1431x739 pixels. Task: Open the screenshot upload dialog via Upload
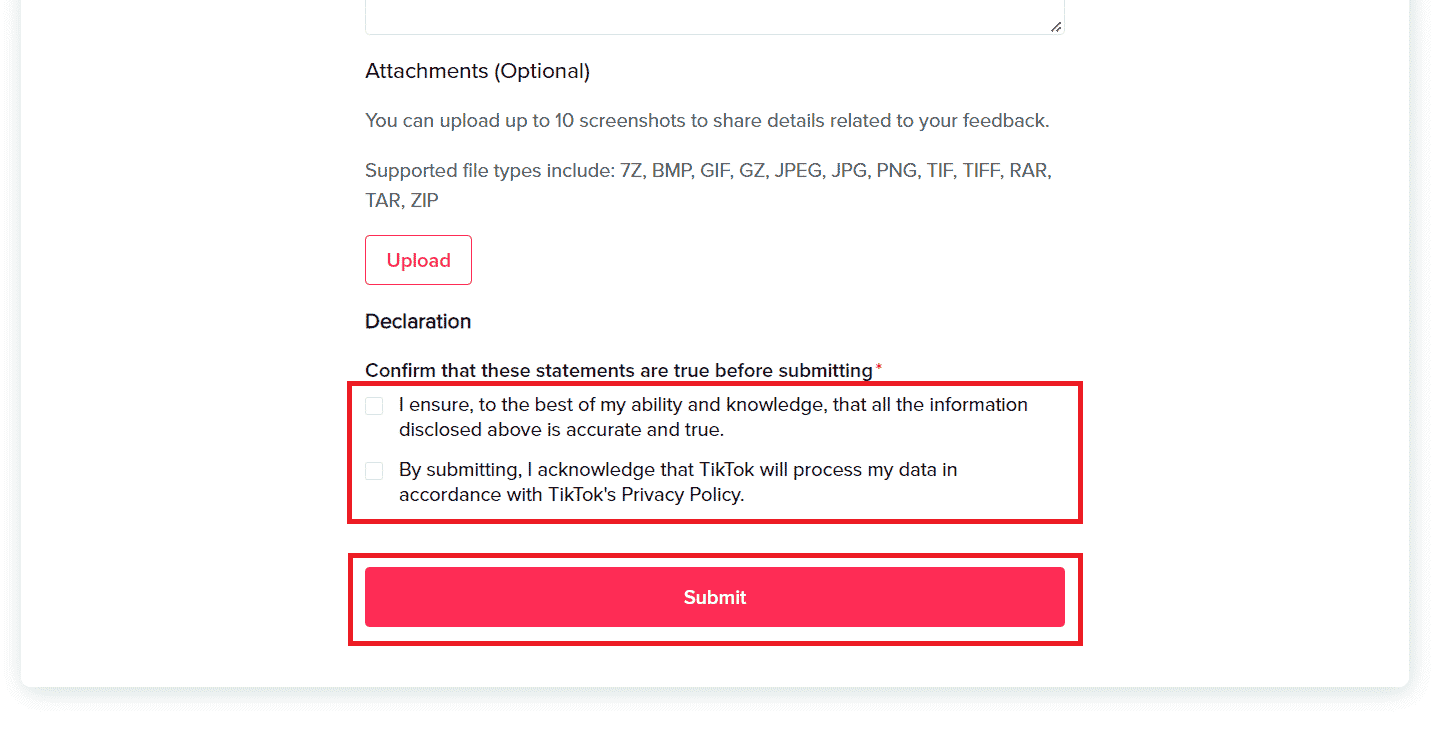pos(418,260)
